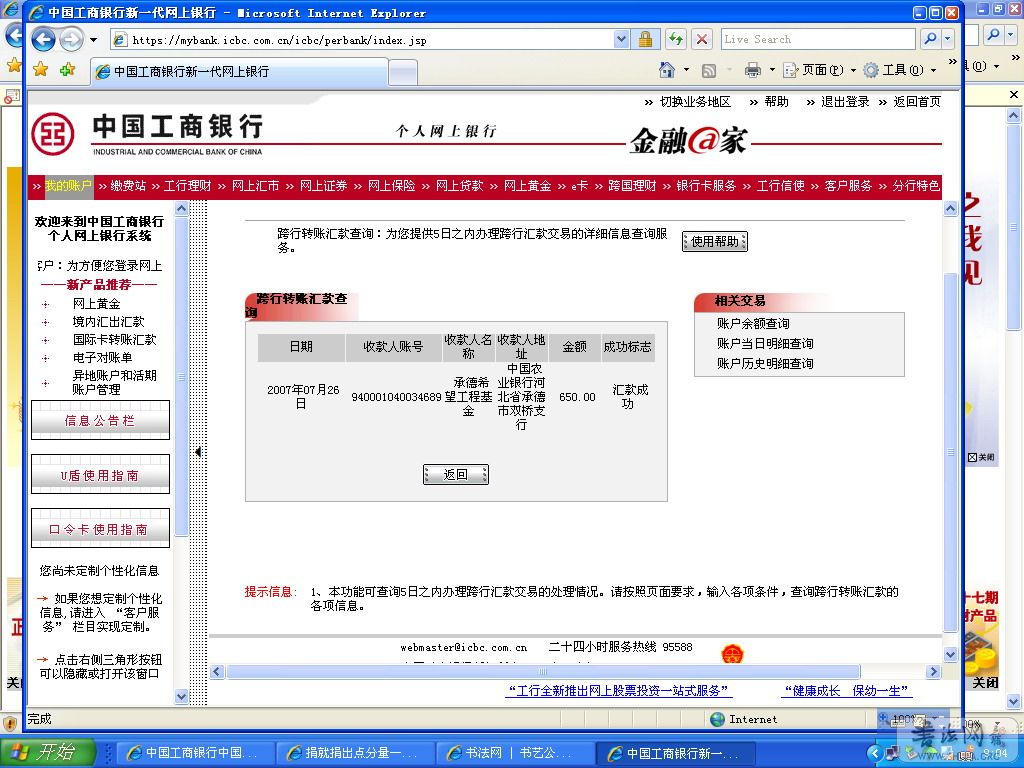Open the 工具 (Tools) menu
Screen dimensions: 1024x768
(x=901, y=70)
